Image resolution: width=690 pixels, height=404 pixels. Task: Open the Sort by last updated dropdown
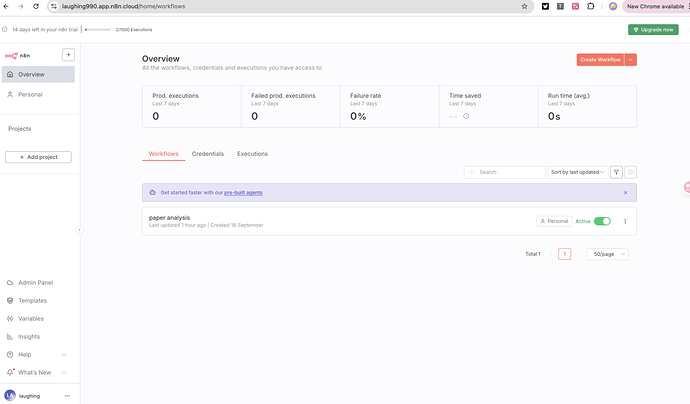point(577,172)
